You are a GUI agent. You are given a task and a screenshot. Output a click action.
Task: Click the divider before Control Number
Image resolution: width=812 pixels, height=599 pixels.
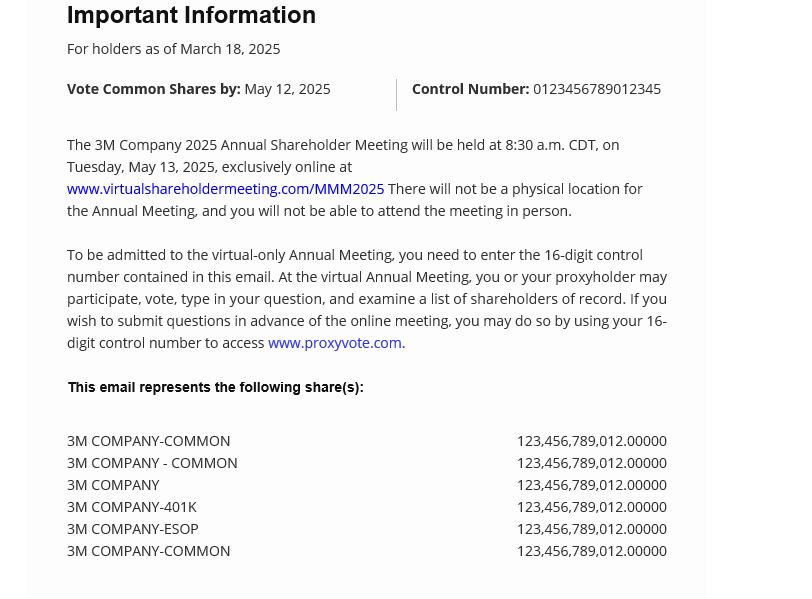coord(397,94)
